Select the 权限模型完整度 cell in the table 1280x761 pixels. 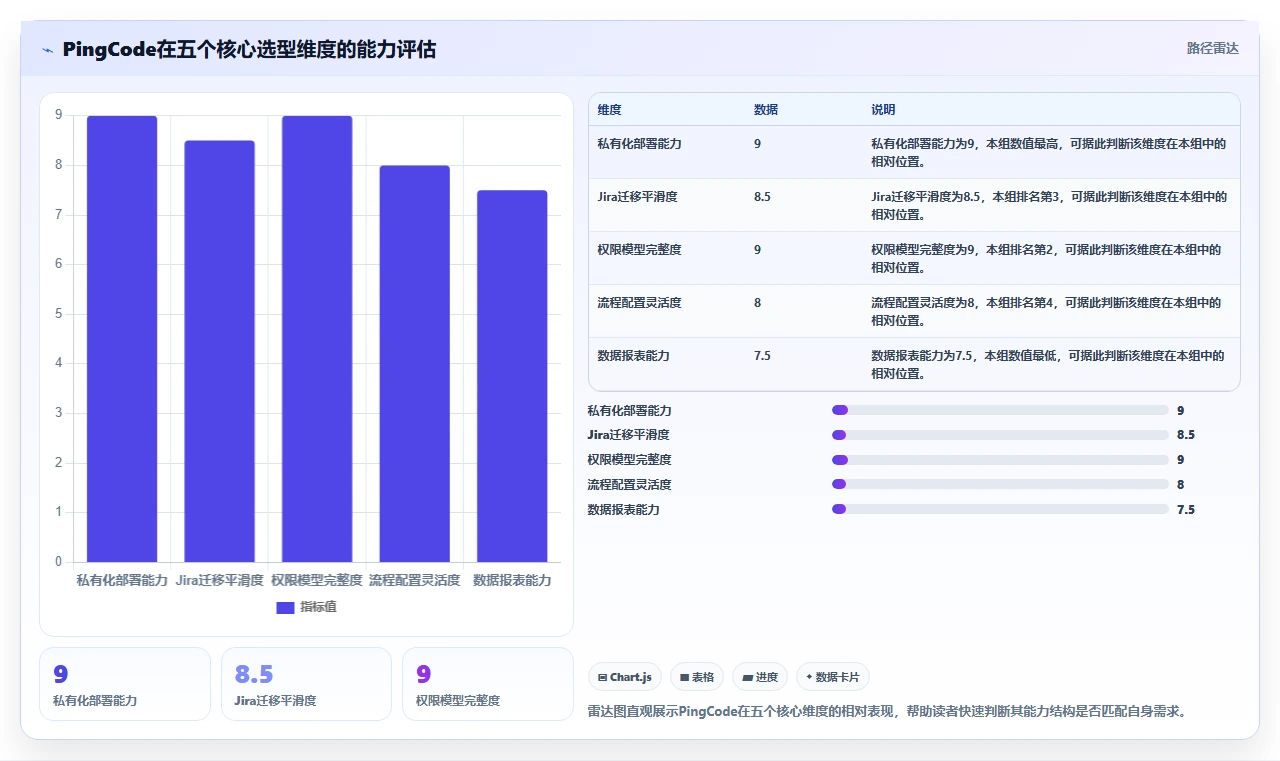tap(639, 250)
